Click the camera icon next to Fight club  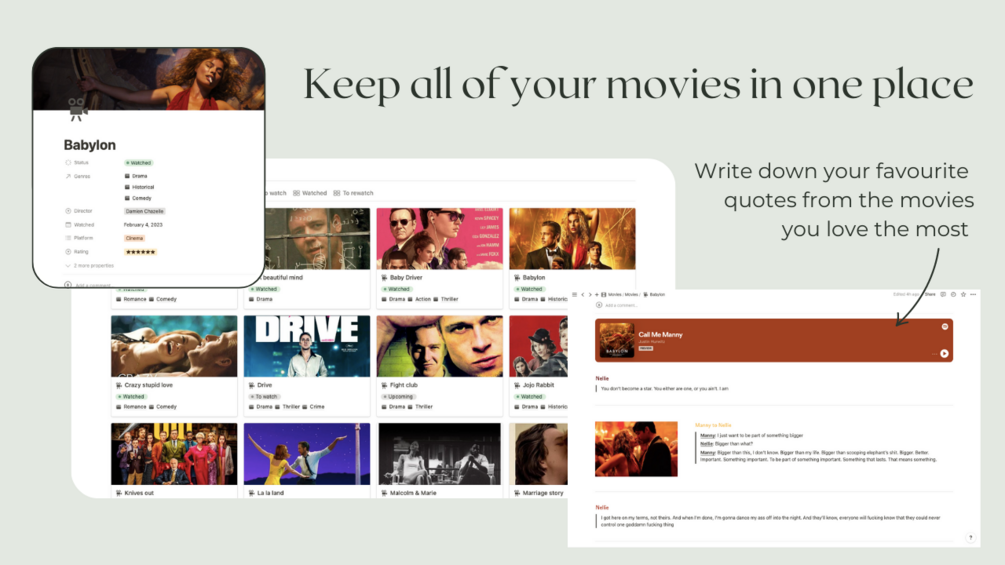coord(385,386)
